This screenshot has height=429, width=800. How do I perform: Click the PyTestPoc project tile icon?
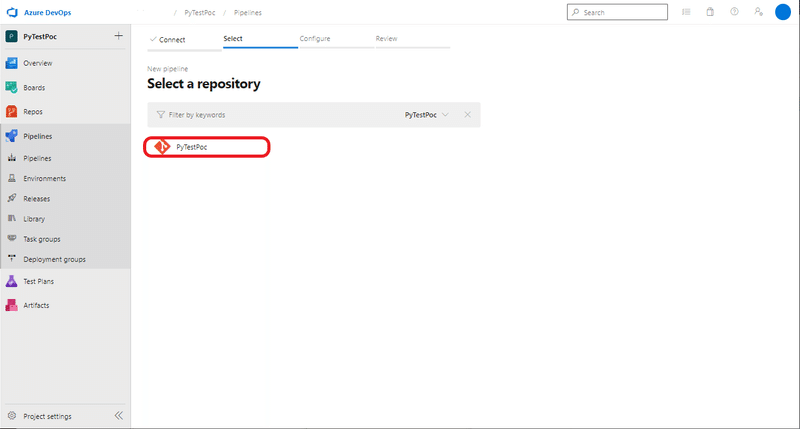(x=11, y=37)
